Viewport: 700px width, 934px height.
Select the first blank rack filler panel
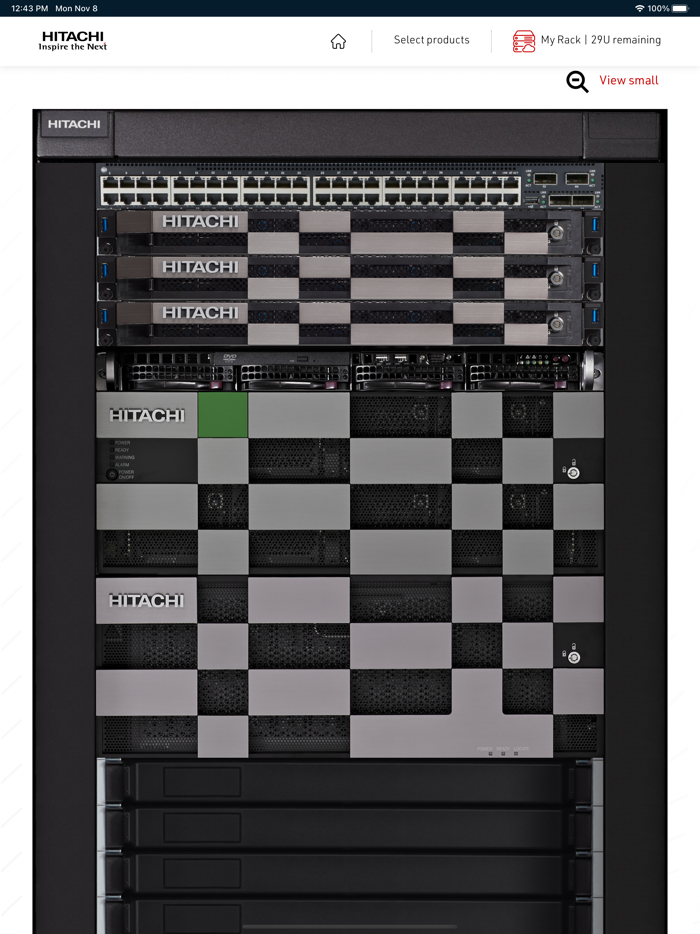point(350,782)
